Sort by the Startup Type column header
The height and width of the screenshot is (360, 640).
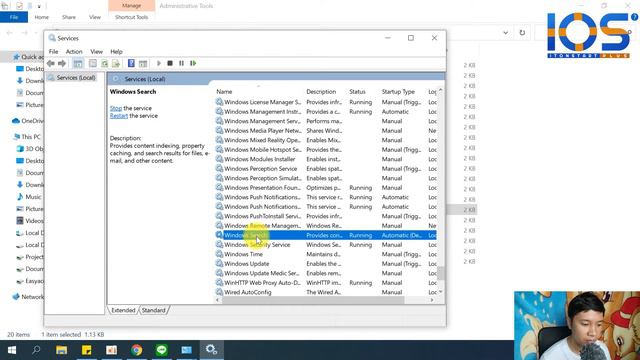(398, 92)
